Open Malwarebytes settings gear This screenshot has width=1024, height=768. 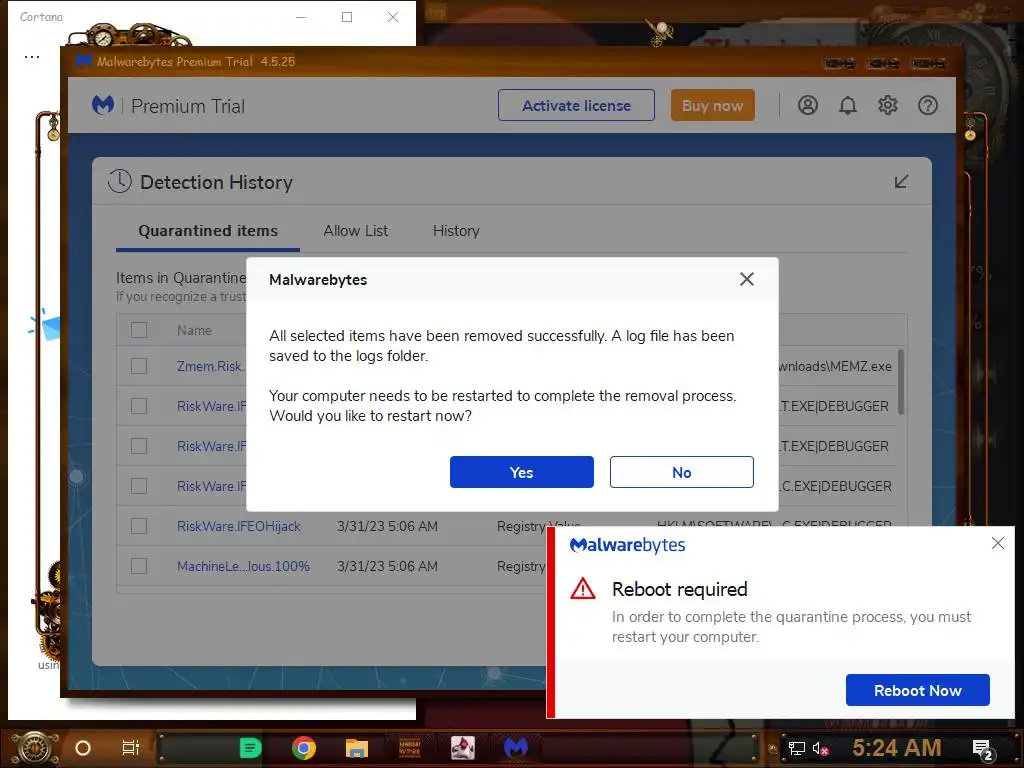[x=888, y=105]
